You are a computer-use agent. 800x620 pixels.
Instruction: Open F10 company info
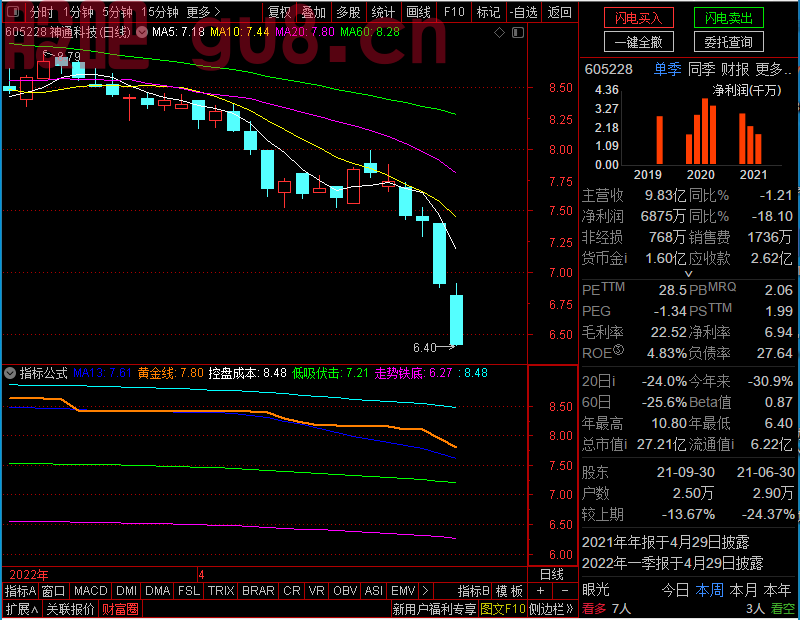454,12
